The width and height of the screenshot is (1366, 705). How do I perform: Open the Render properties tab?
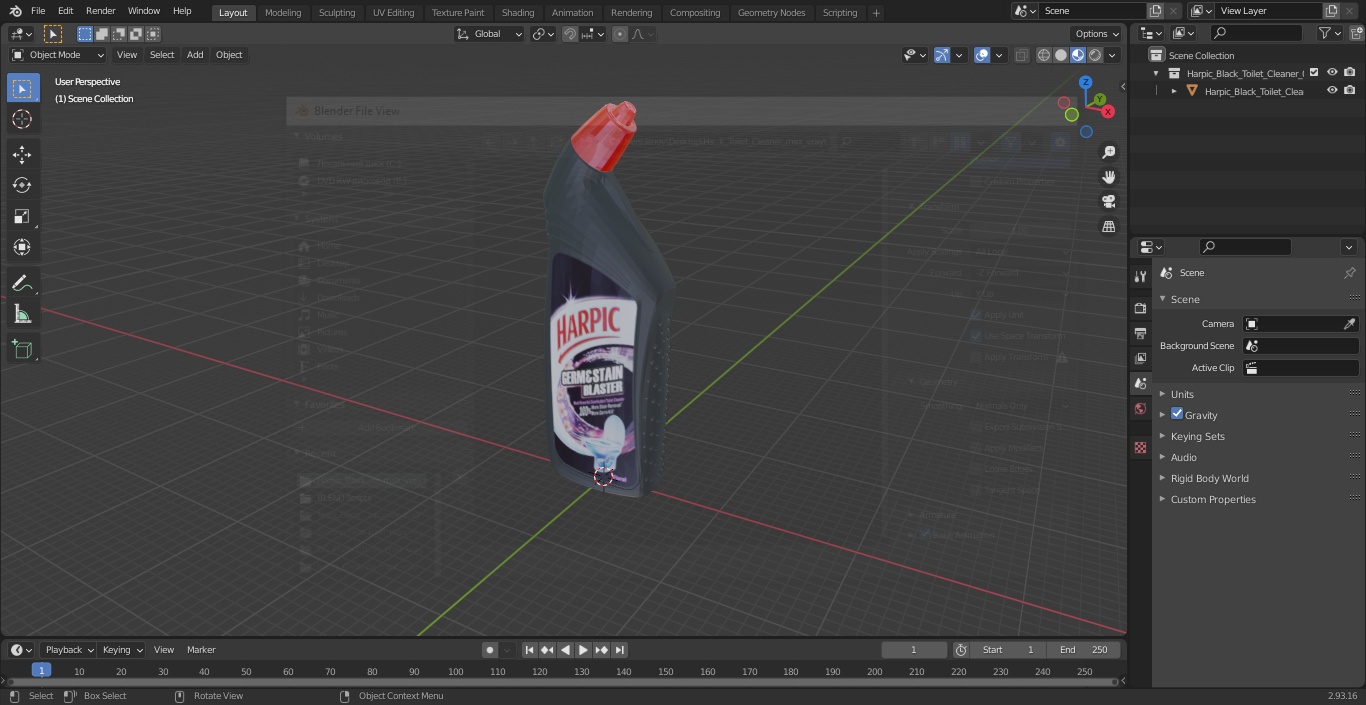(1140, 308)
